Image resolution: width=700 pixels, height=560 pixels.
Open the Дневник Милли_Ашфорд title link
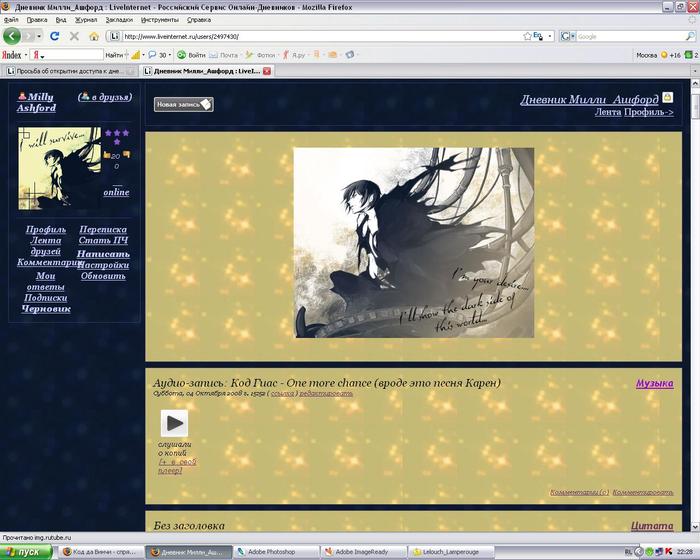coord(589,99)
